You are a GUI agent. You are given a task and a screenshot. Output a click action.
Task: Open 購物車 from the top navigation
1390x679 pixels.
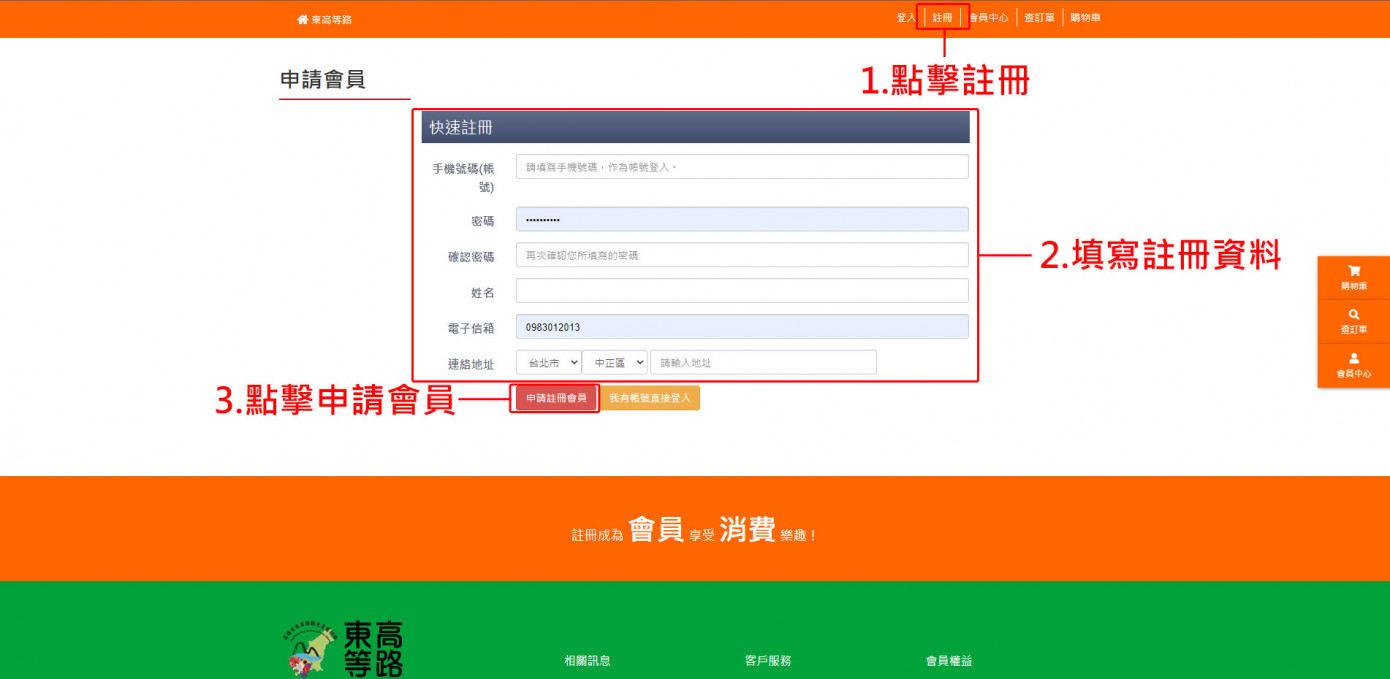1085,18
